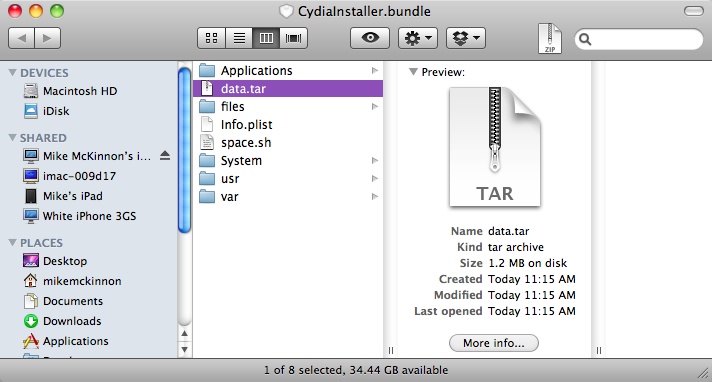Collapse the SHARED sidebar section
The height and width of the screenshot is (382, 712).
coord(12,138)
